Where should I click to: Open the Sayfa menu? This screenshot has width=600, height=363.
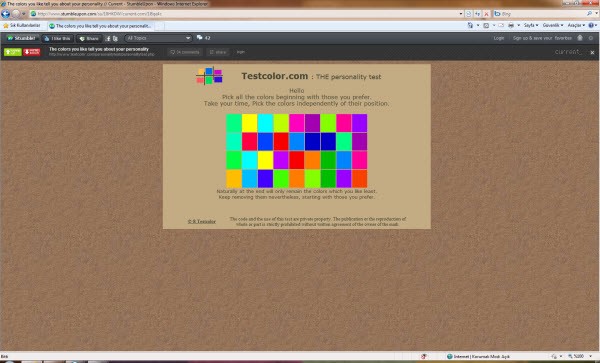(531, 25)
